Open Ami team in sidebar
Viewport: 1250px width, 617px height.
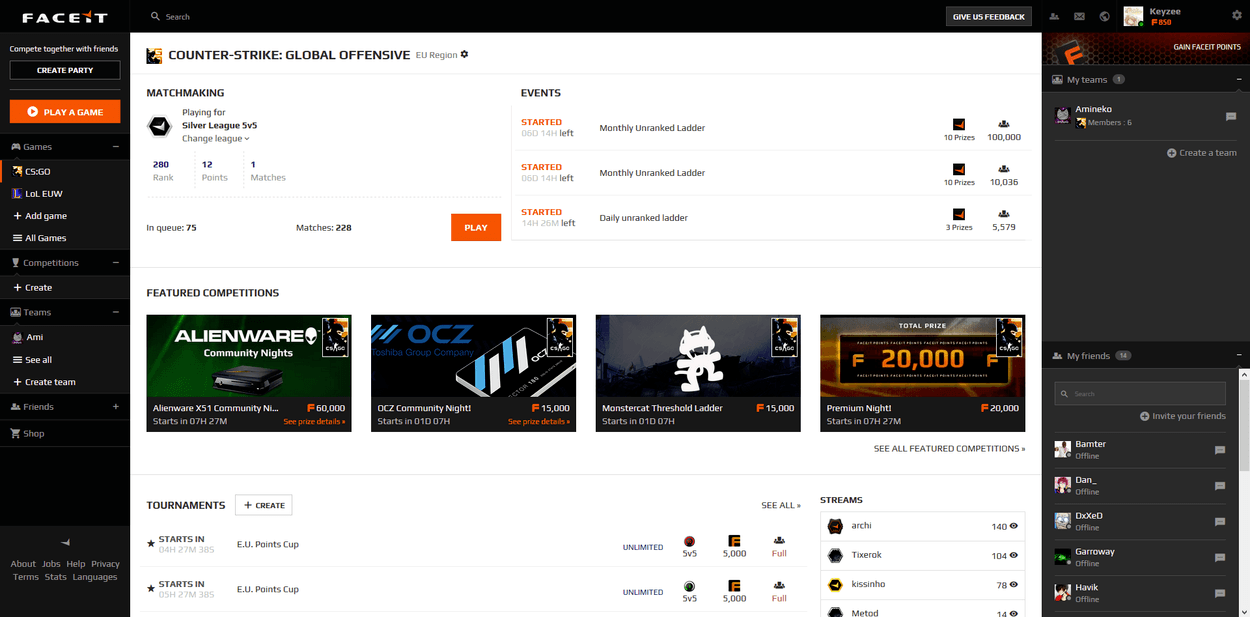pos(65,337)
